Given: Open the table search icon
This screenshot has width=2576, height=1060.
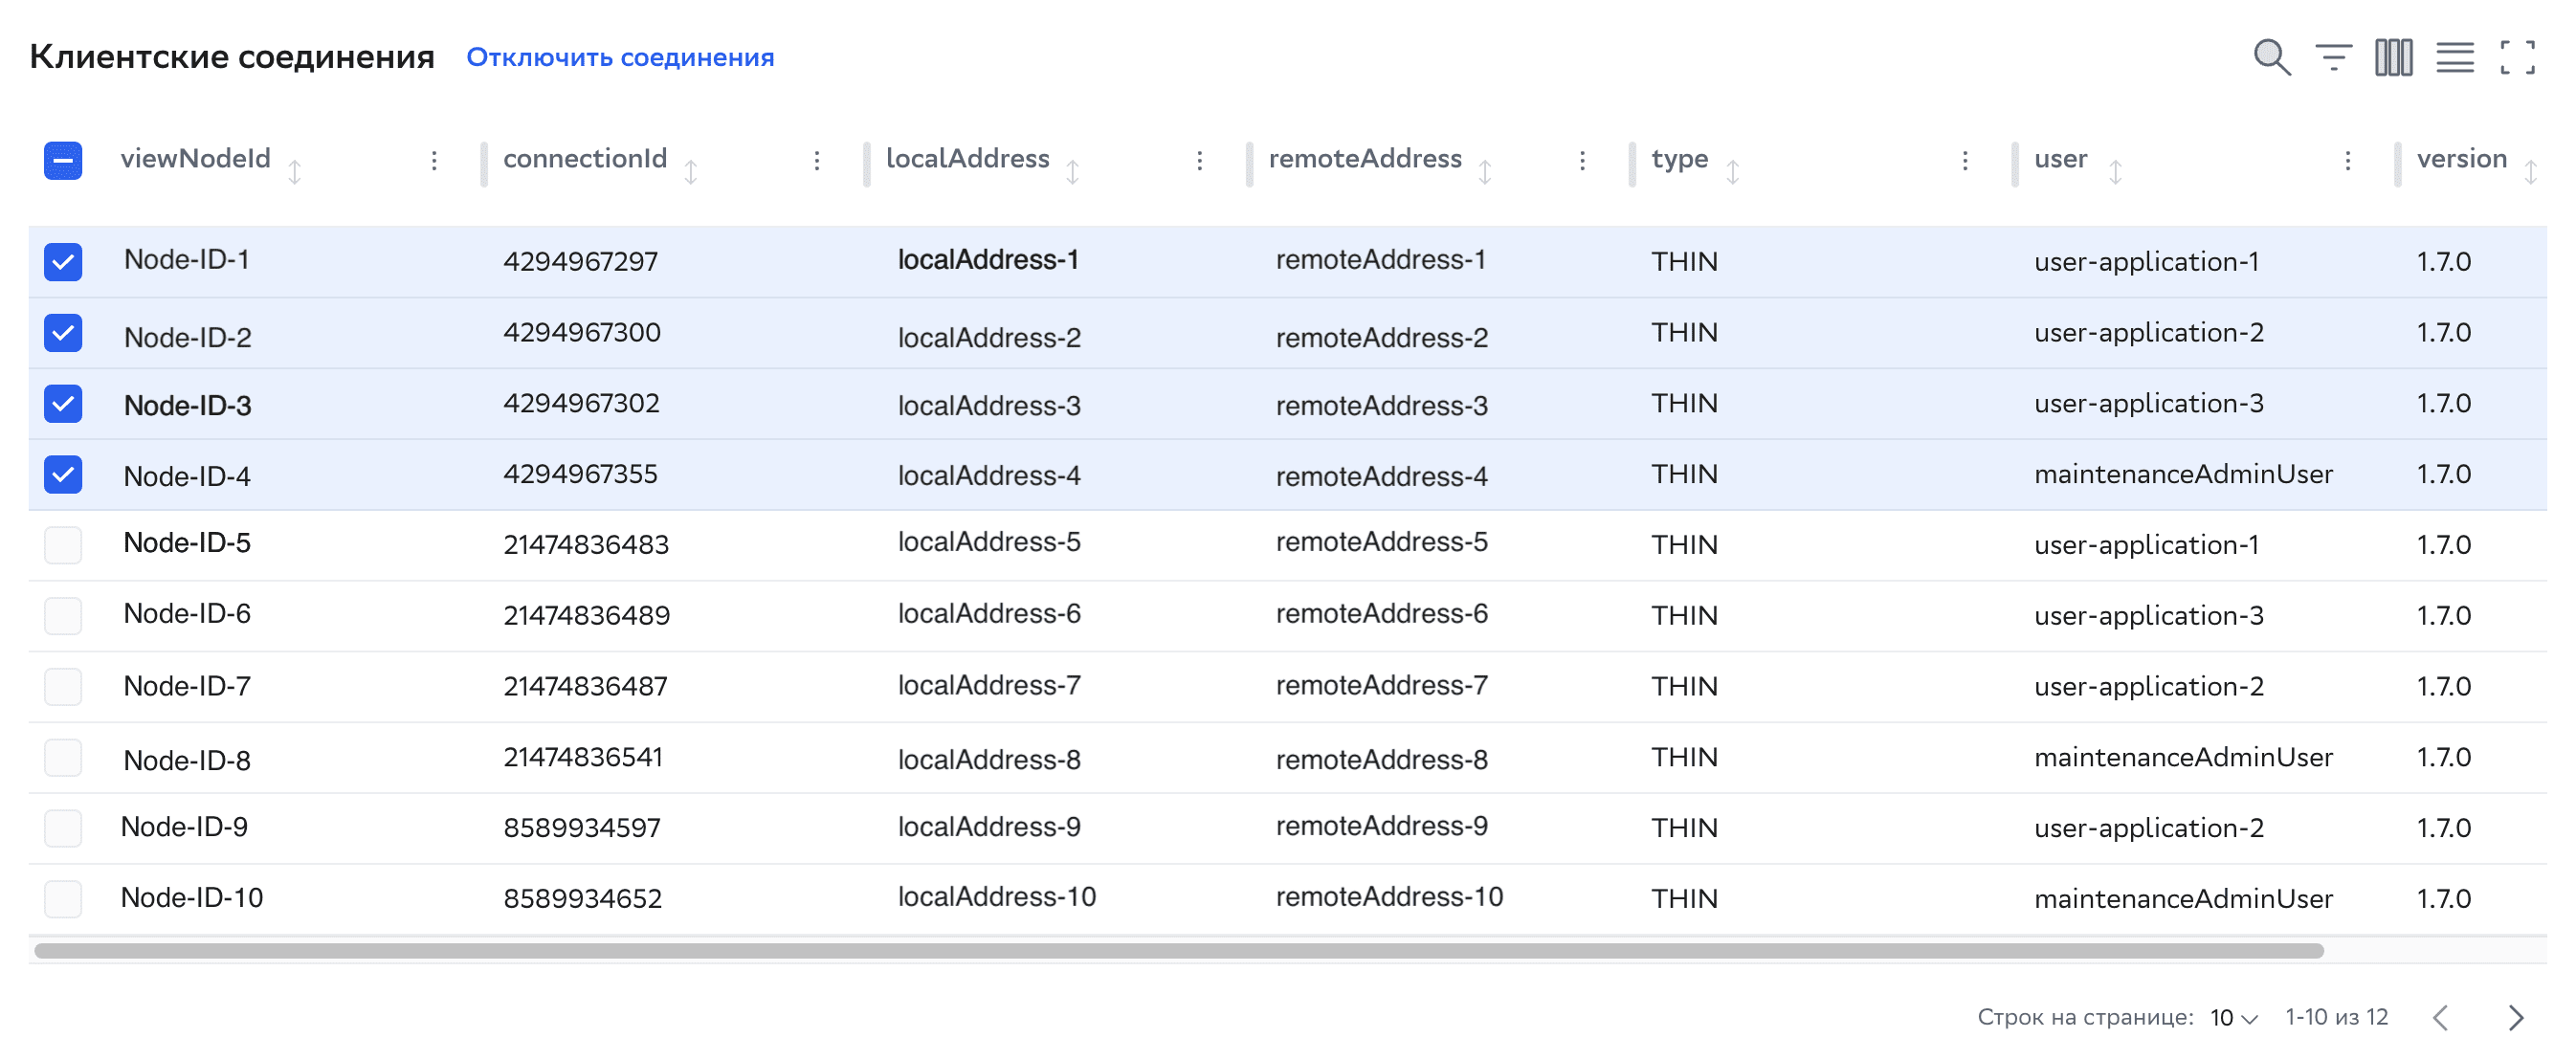Looking at the screenshot, I should (2271, 58).
